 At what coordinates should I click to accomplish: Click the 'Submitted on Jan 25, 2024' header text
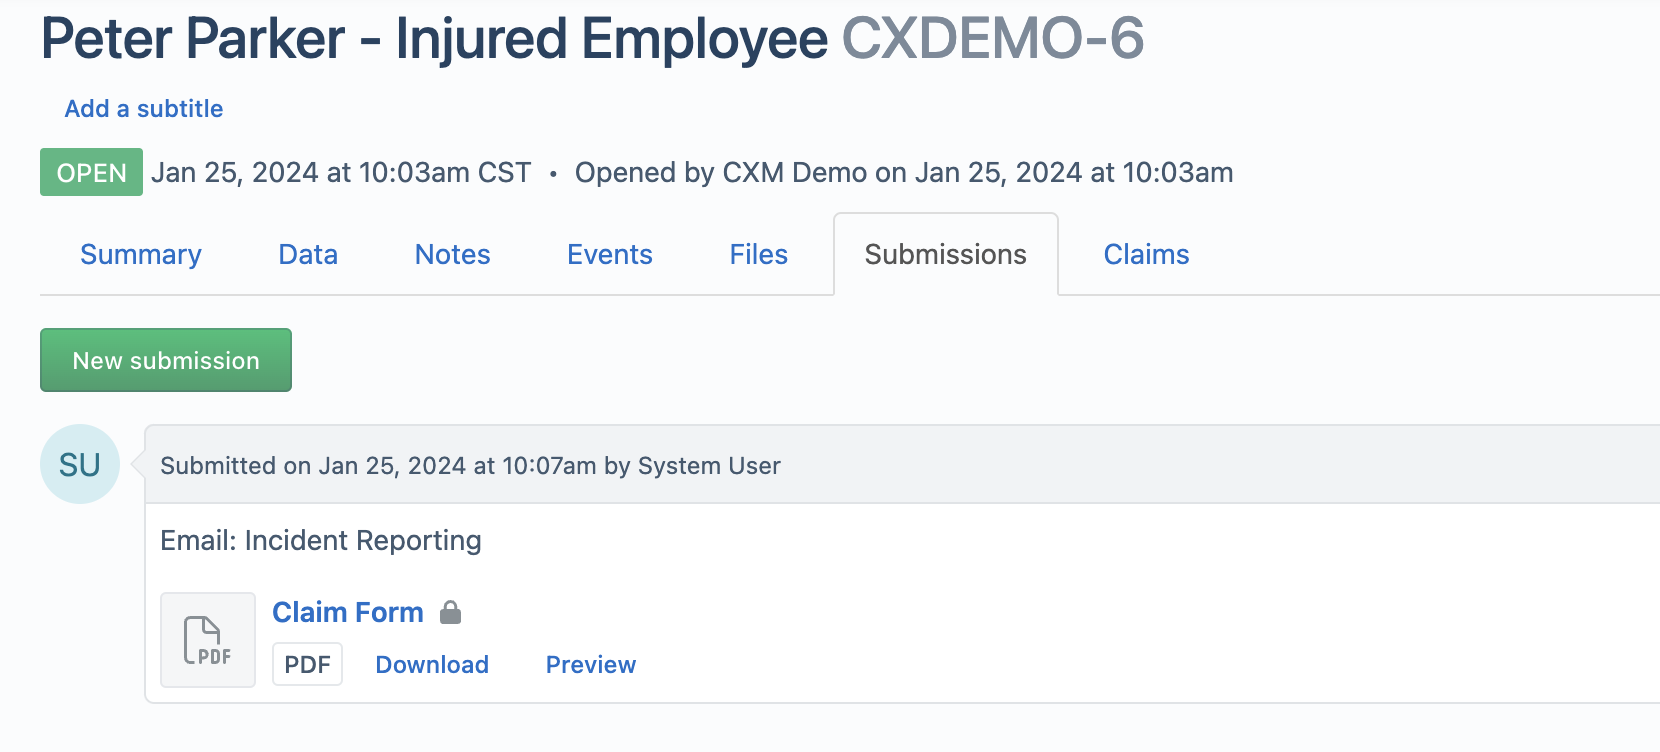(471, 465)
